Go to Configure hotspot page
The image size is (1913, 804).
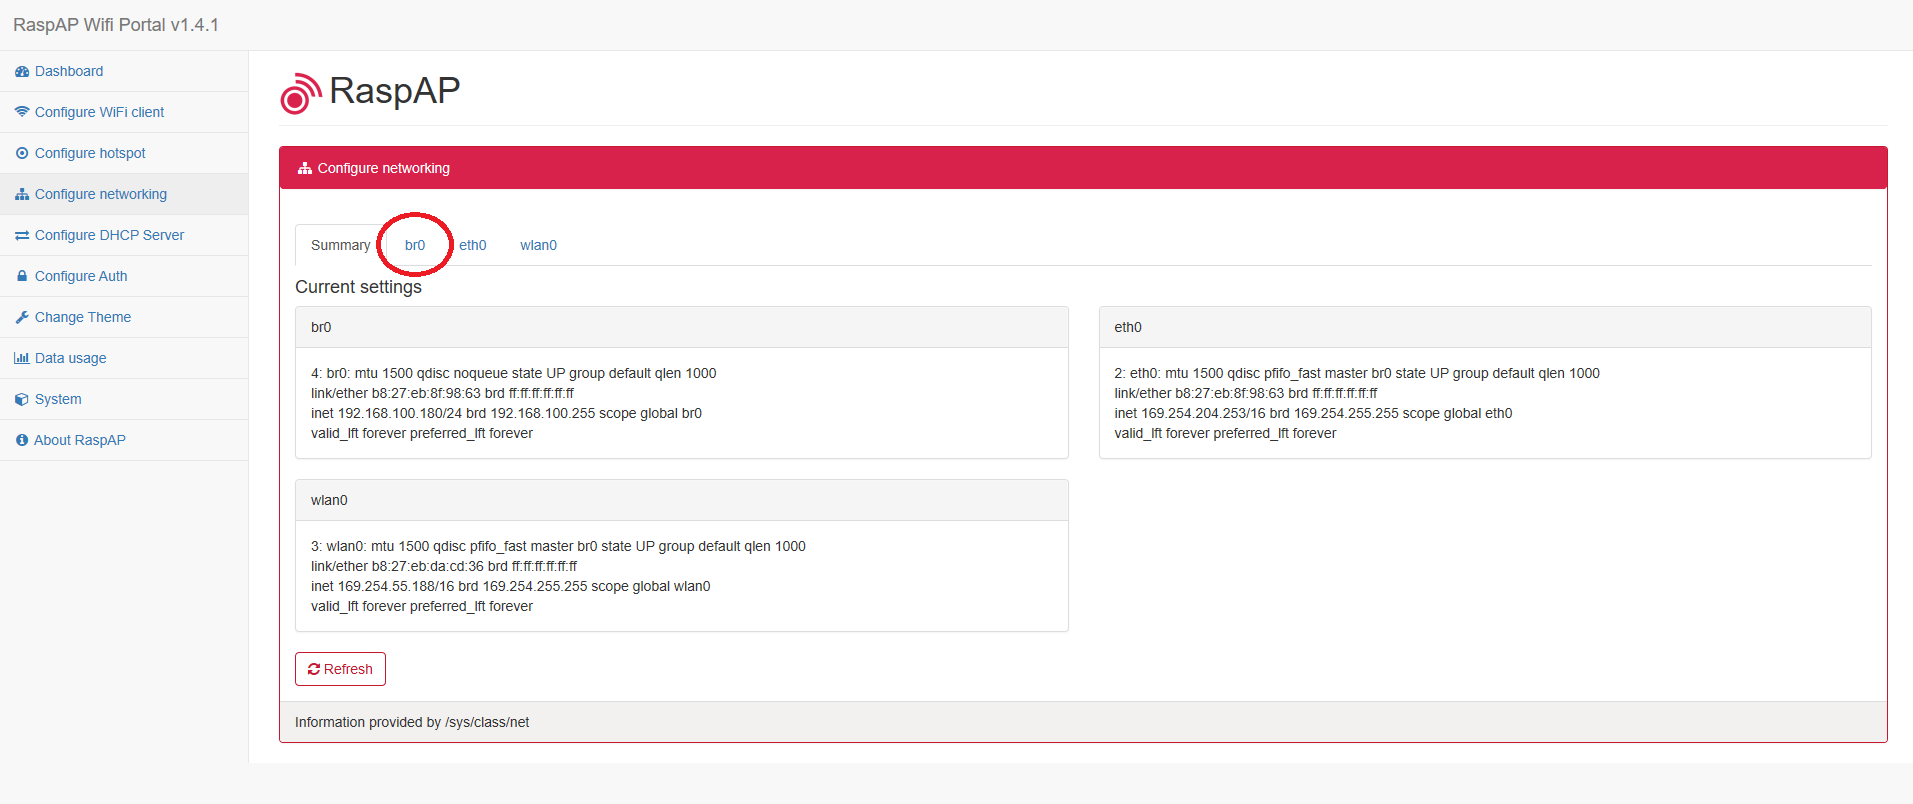90,153
